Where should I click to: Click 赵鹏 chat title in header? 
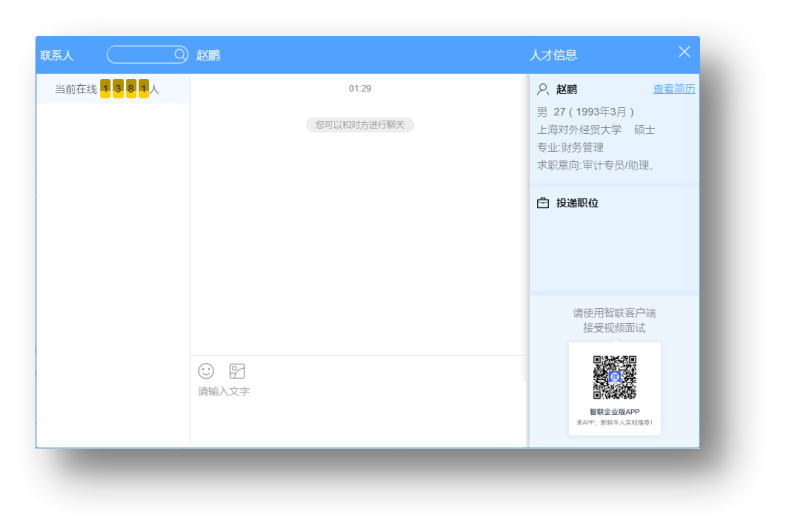208,55
